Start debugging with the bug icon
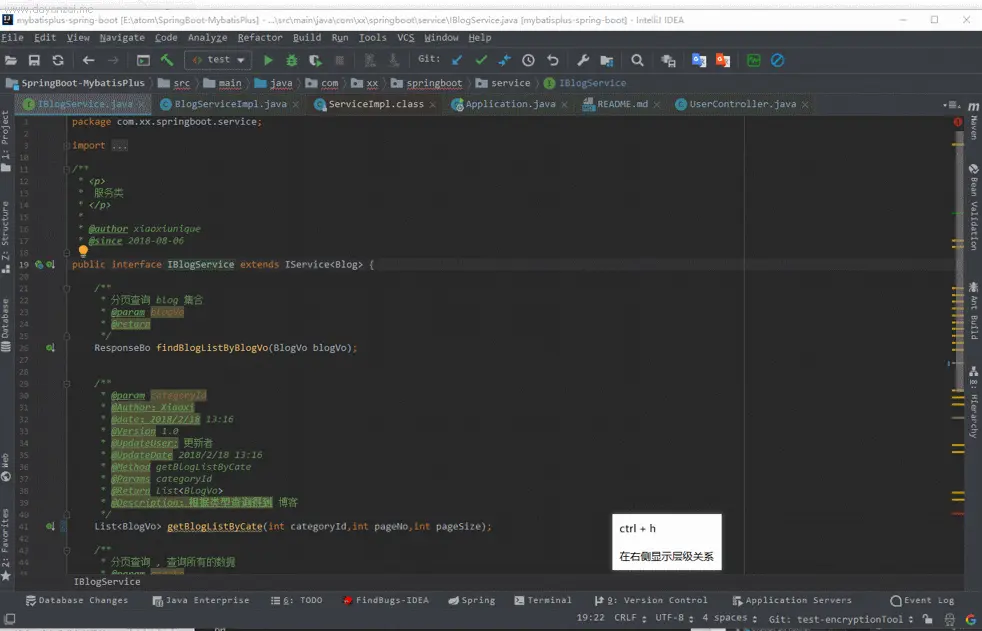This screenshot has height=631, width=982. [x=292, y=60]
